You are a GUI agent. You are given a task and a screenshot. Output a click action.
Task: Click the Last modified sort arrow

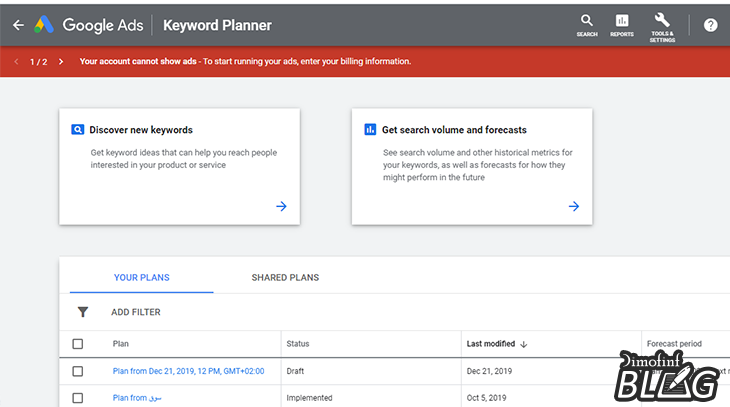tap(524, 344)
